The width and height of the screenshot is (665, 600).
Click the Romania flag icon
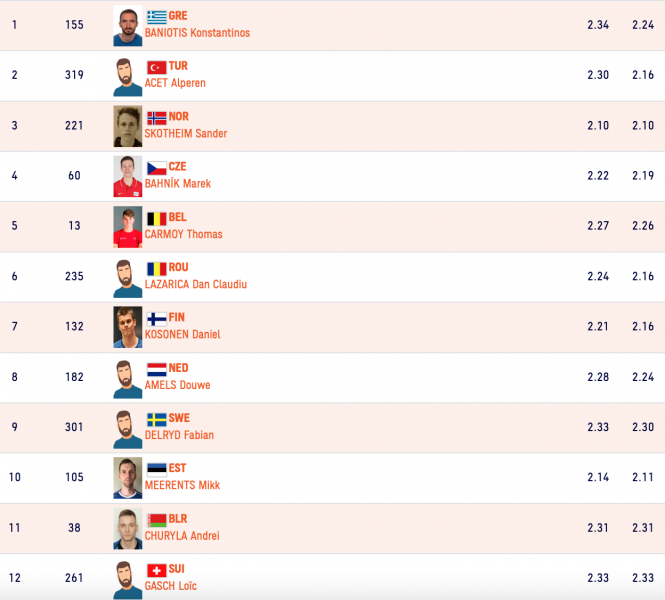pos(156,268)
